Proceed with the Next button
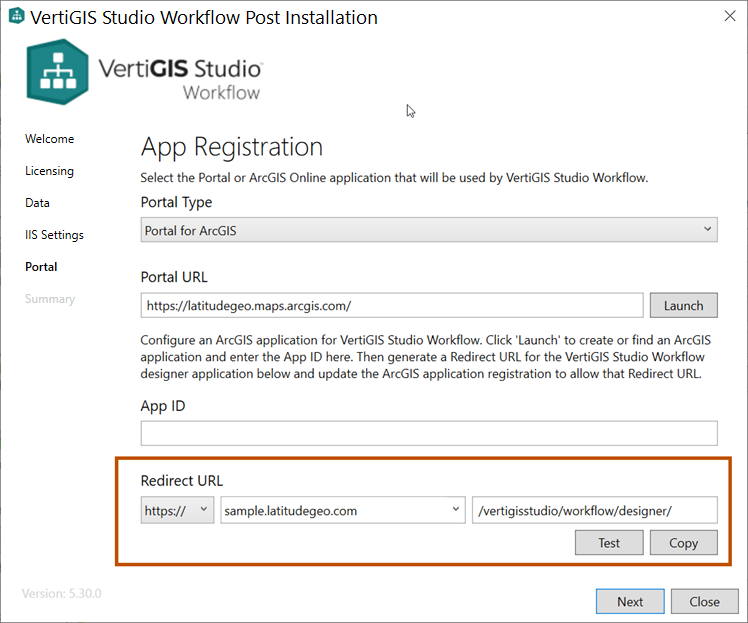This screenshot has height=623, width=748. click(x=630, y=601)
